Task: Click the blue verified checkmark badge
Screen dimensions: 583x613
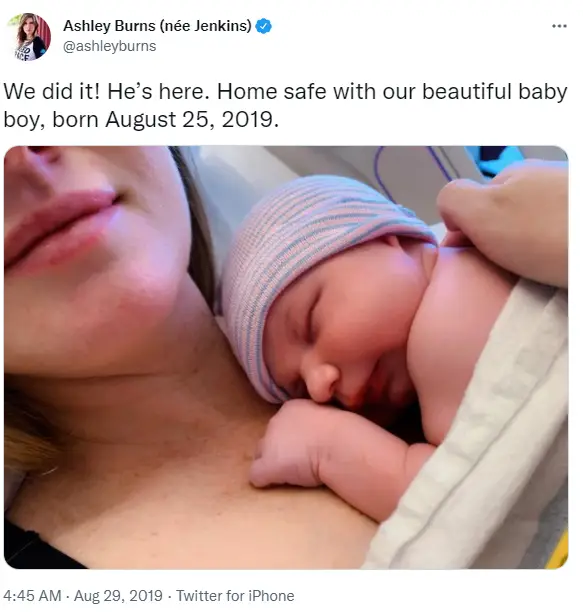Action: tap(264, 26)
